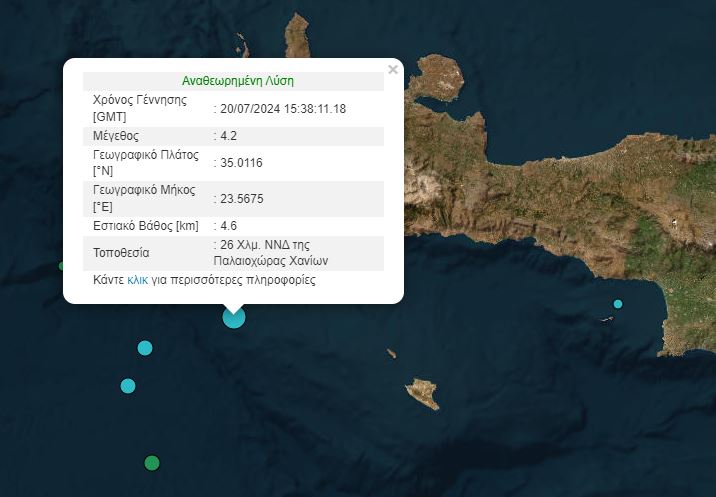Click the focal depth value 4.6
Screen dimensions: 716x497
pyautogui.click(x=228, y=226)
